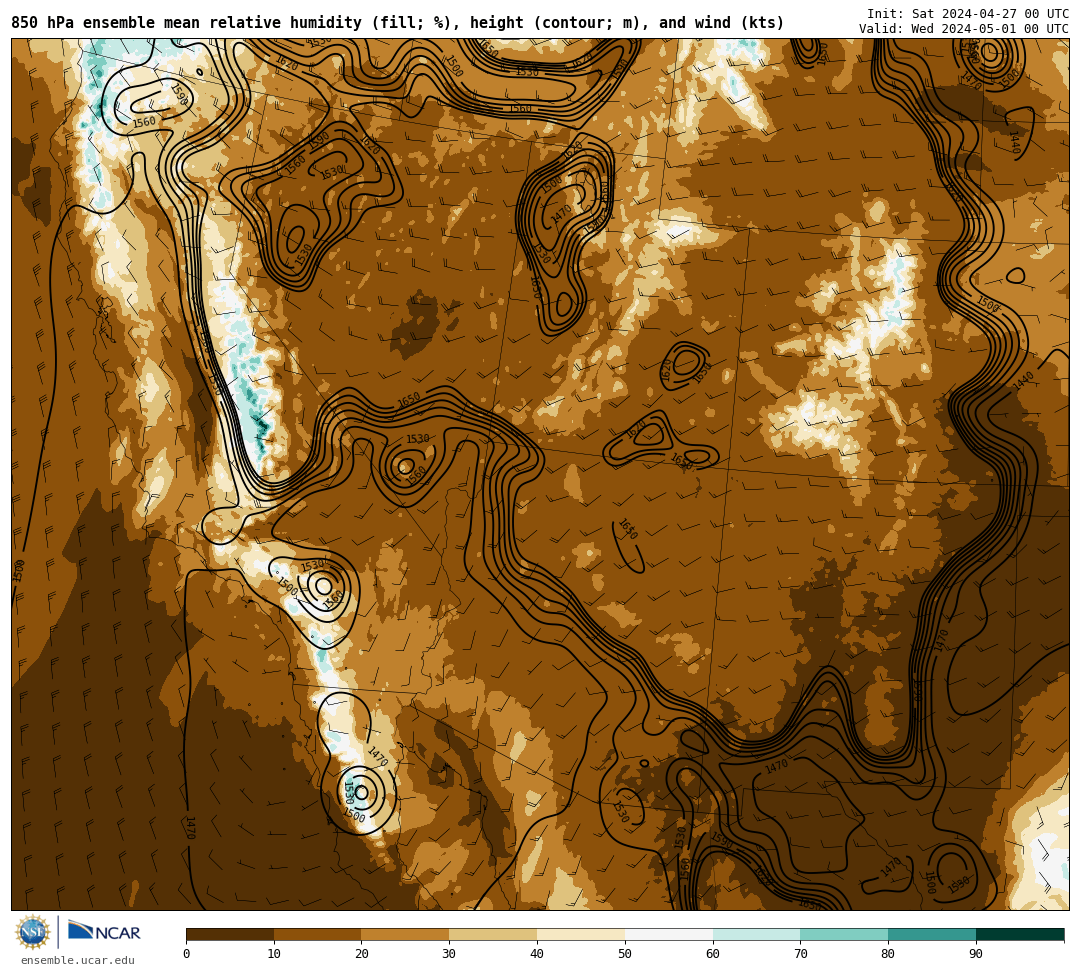Click the colorbar tick label 30
This screenshot has width=1080, height=973.
click(x=449, y=954)
